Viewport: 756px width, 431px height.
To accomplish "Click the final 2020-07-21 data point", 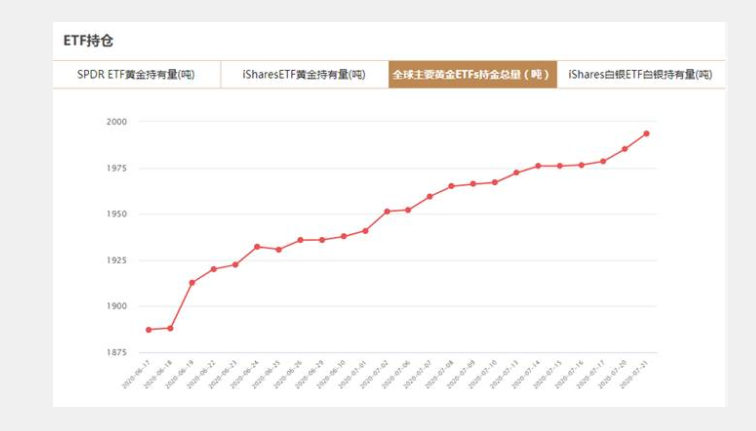I will point(646,133).
